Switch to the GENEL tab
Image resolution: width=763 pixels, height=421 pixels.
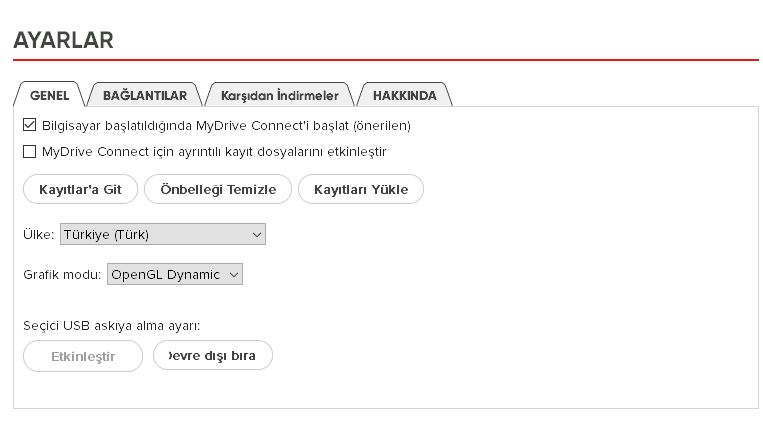pos(49,95)
